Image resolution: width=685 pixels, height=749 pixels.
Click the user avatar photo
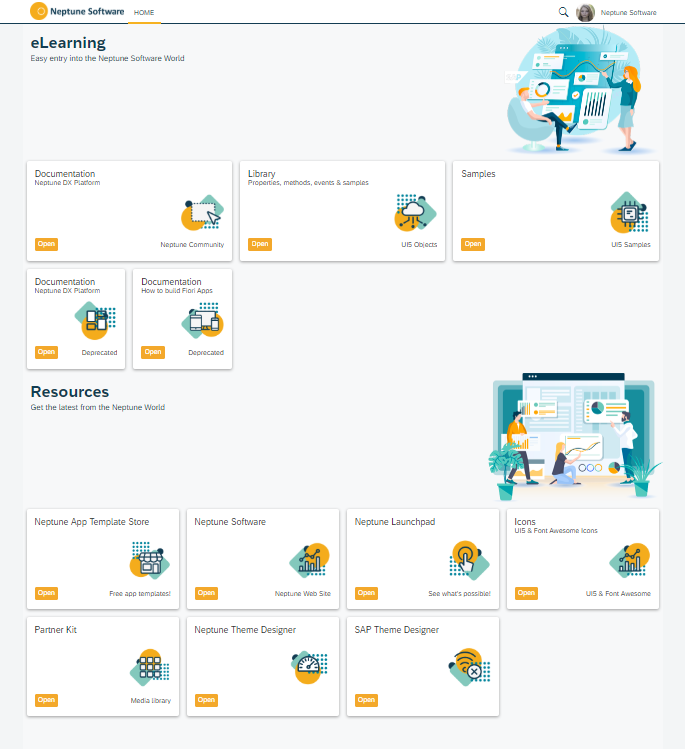[x=585, y=12]
